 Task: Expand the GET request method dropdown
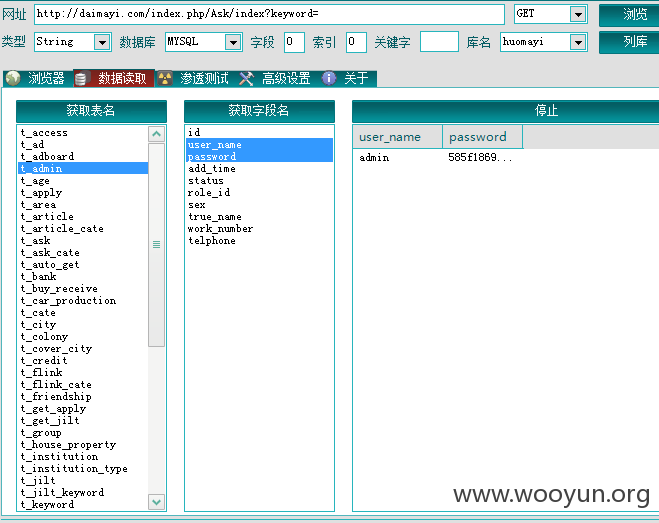coord(578,14)
